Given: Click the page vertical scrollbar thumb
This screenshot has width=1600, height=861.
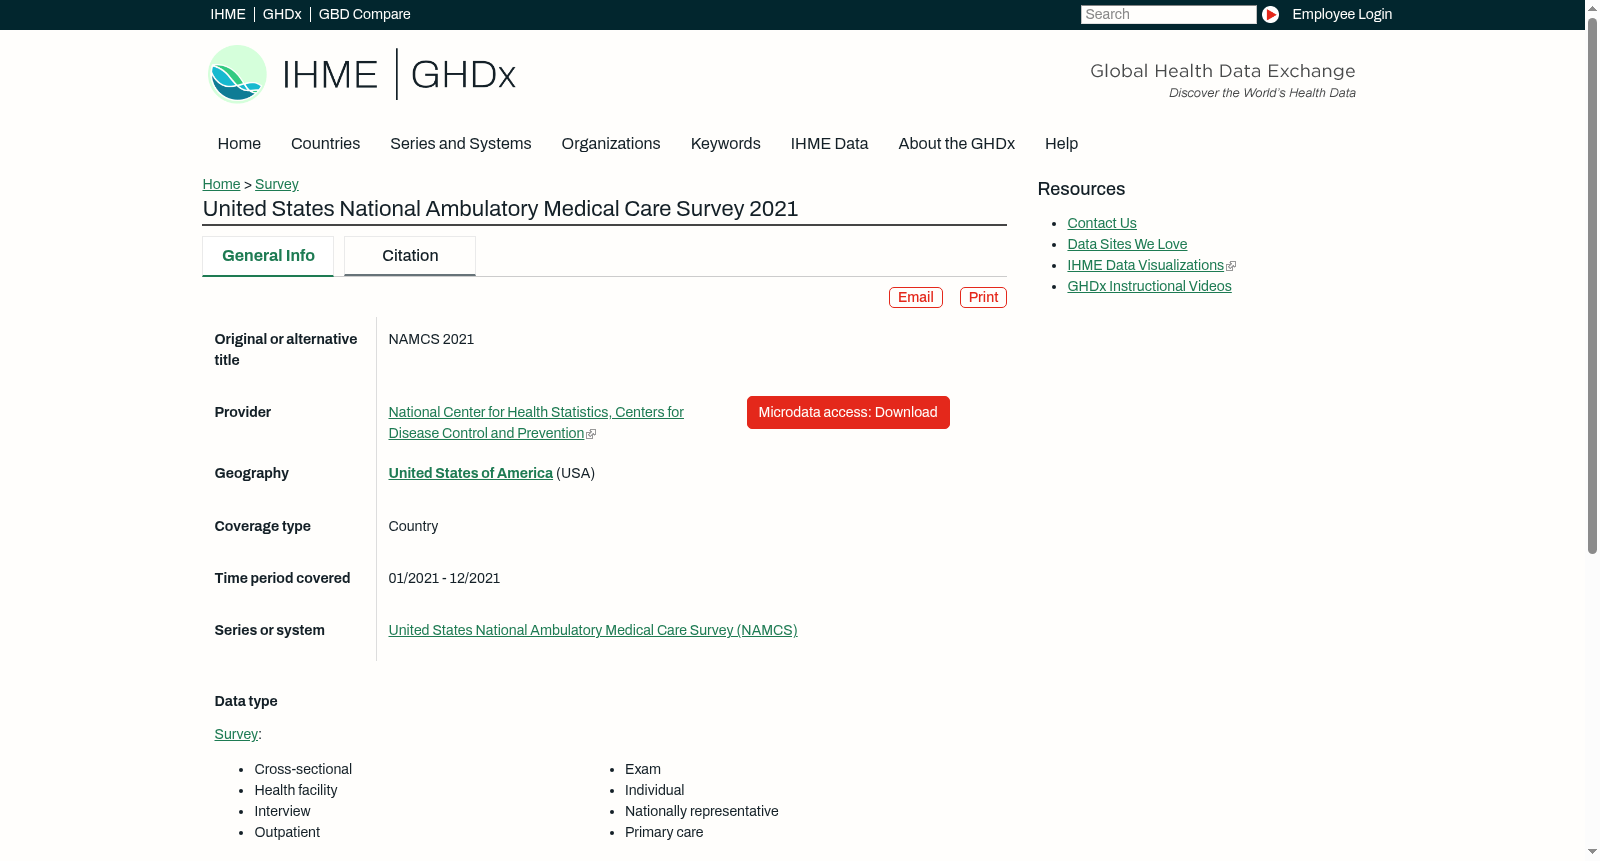Looking at the screenshot, I should coord(1592,284).
